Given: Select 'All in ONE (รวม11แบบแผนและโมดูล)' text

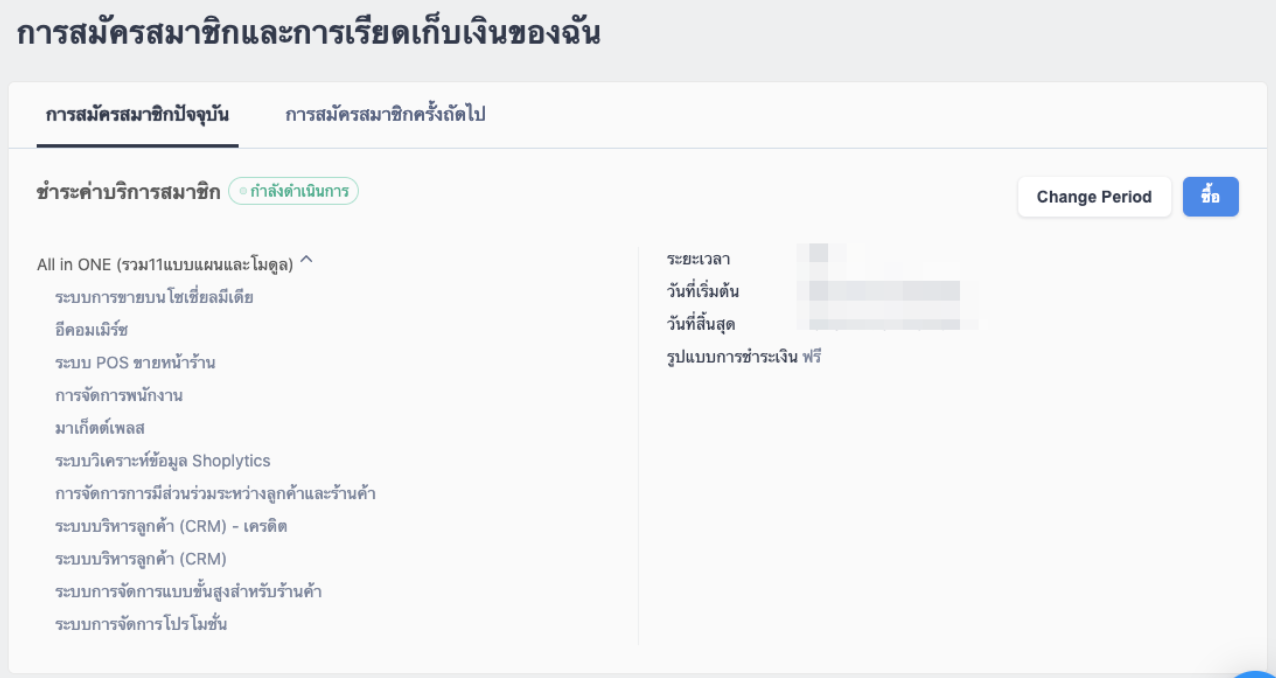Looking at the screenshot, I should [x=165, y=265].
